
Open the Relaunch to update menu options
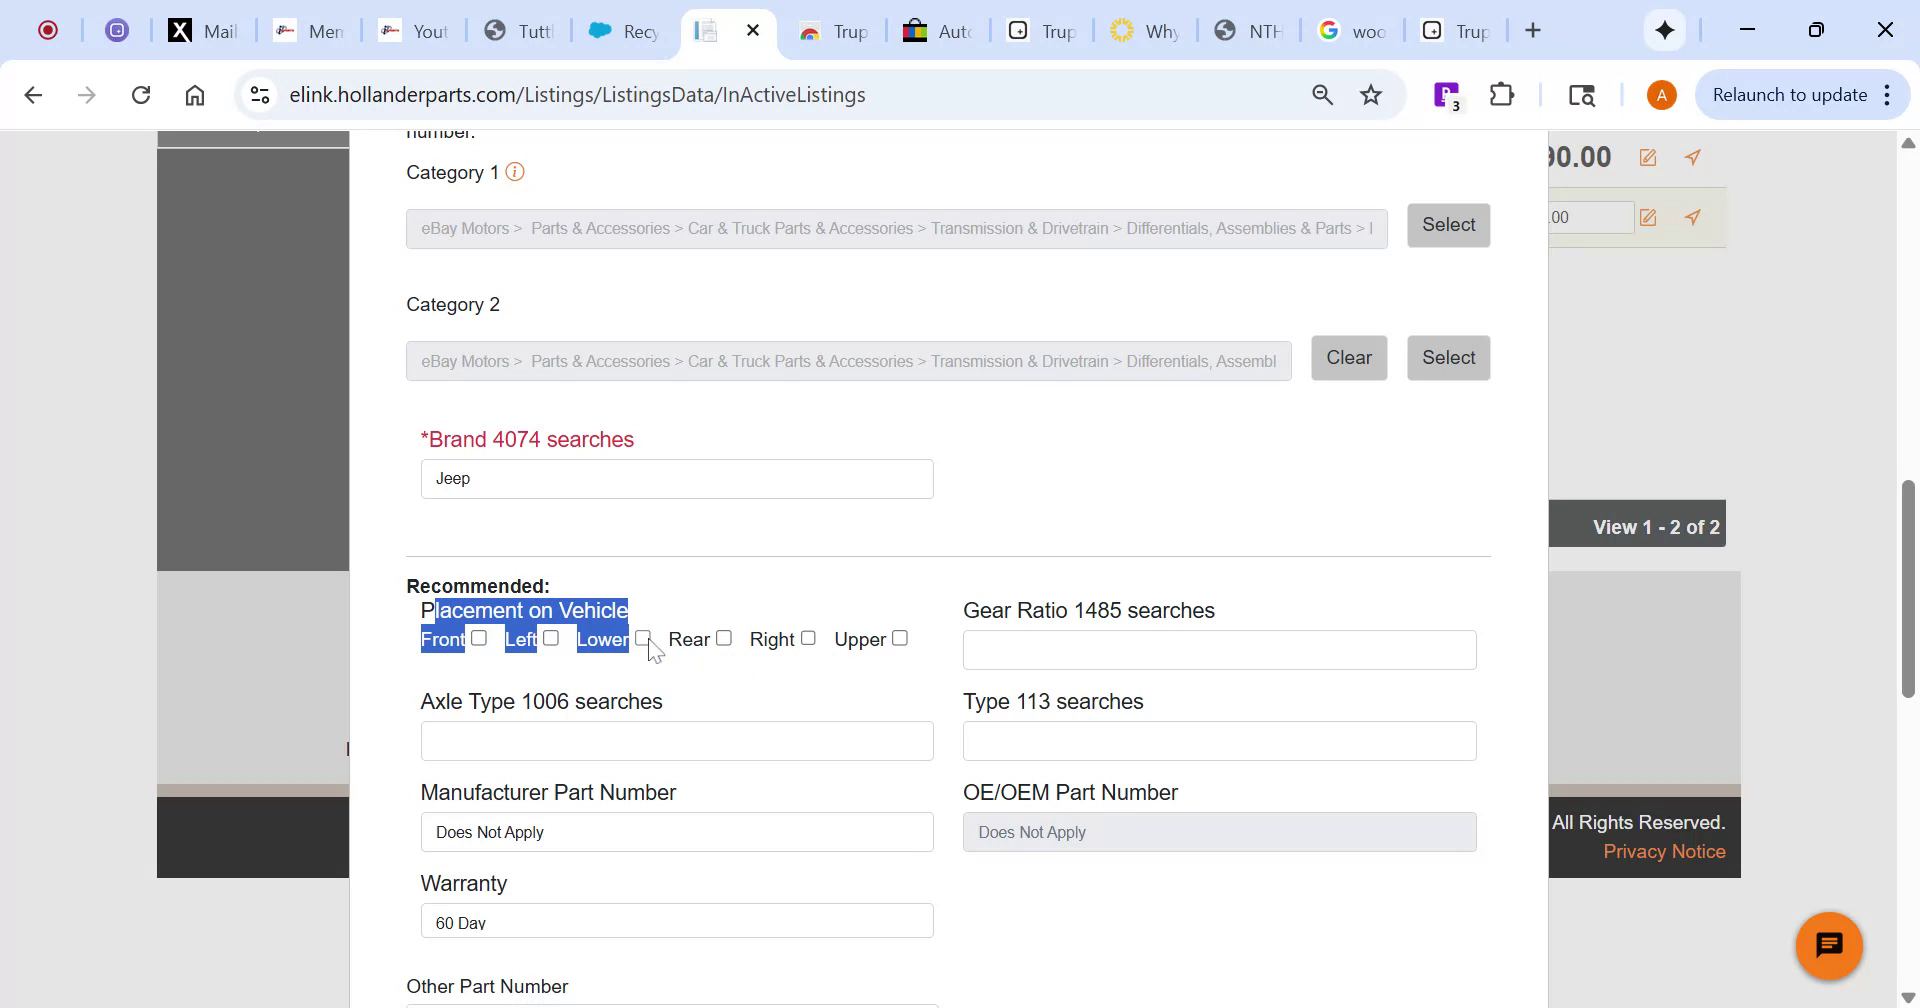[x=1887, y=94]
